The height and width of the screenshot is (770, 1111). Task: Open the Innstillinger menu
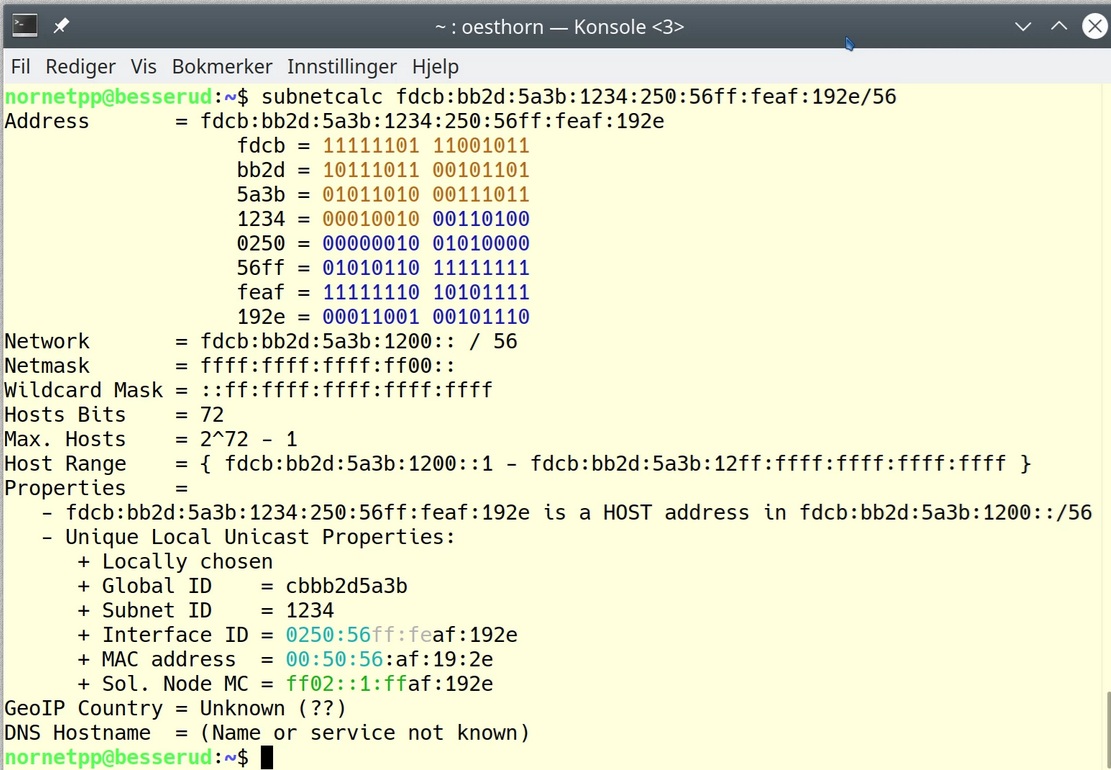[342, 67]
